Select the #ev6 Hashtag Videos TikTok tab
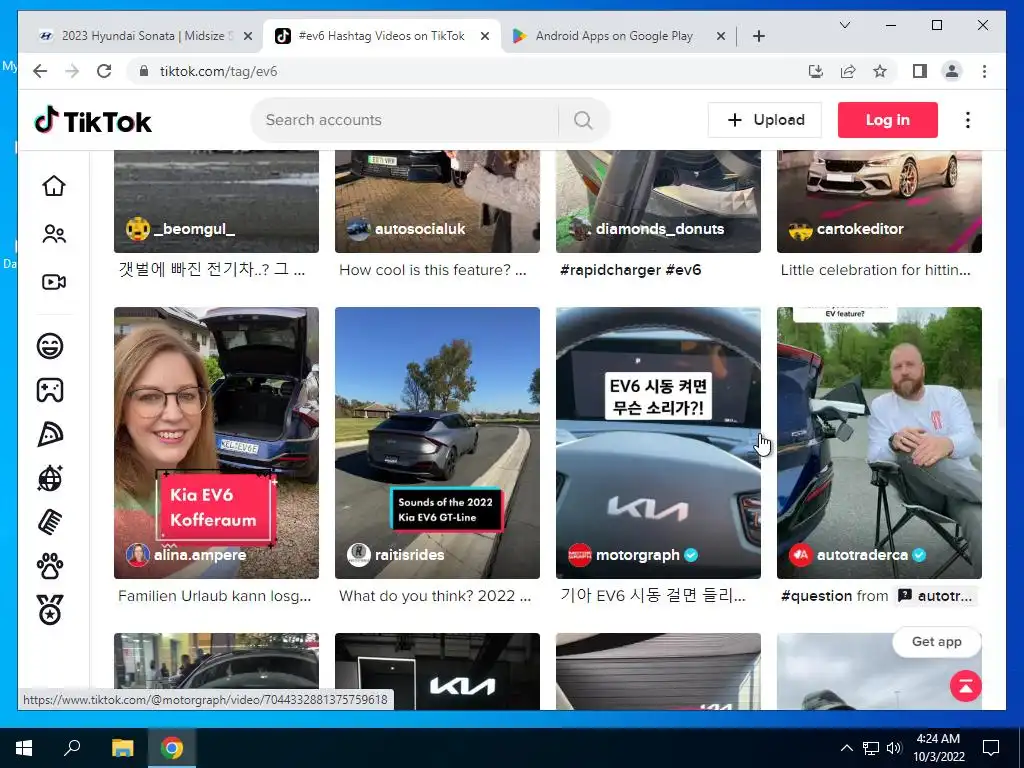This screenshot has height=768, width=1024. coord(381,36)
